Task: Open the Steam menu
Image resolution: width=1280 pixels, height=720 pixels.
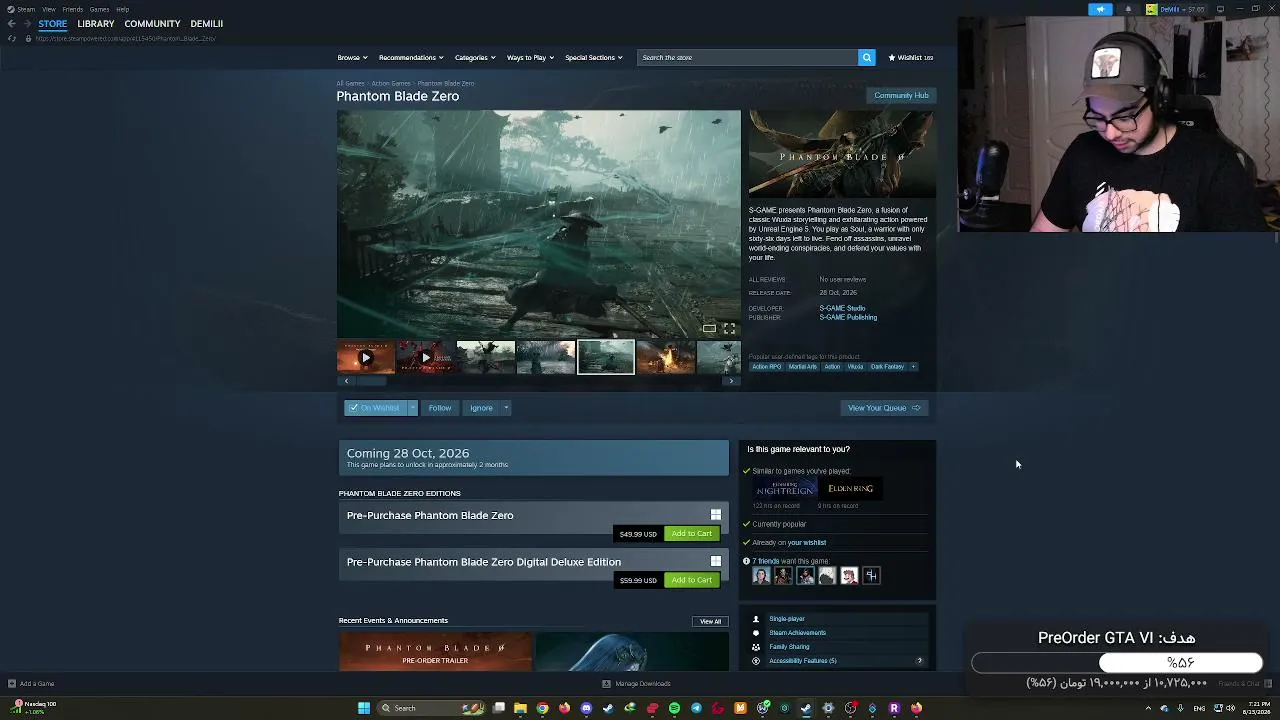Action: (x=22, y=9)
